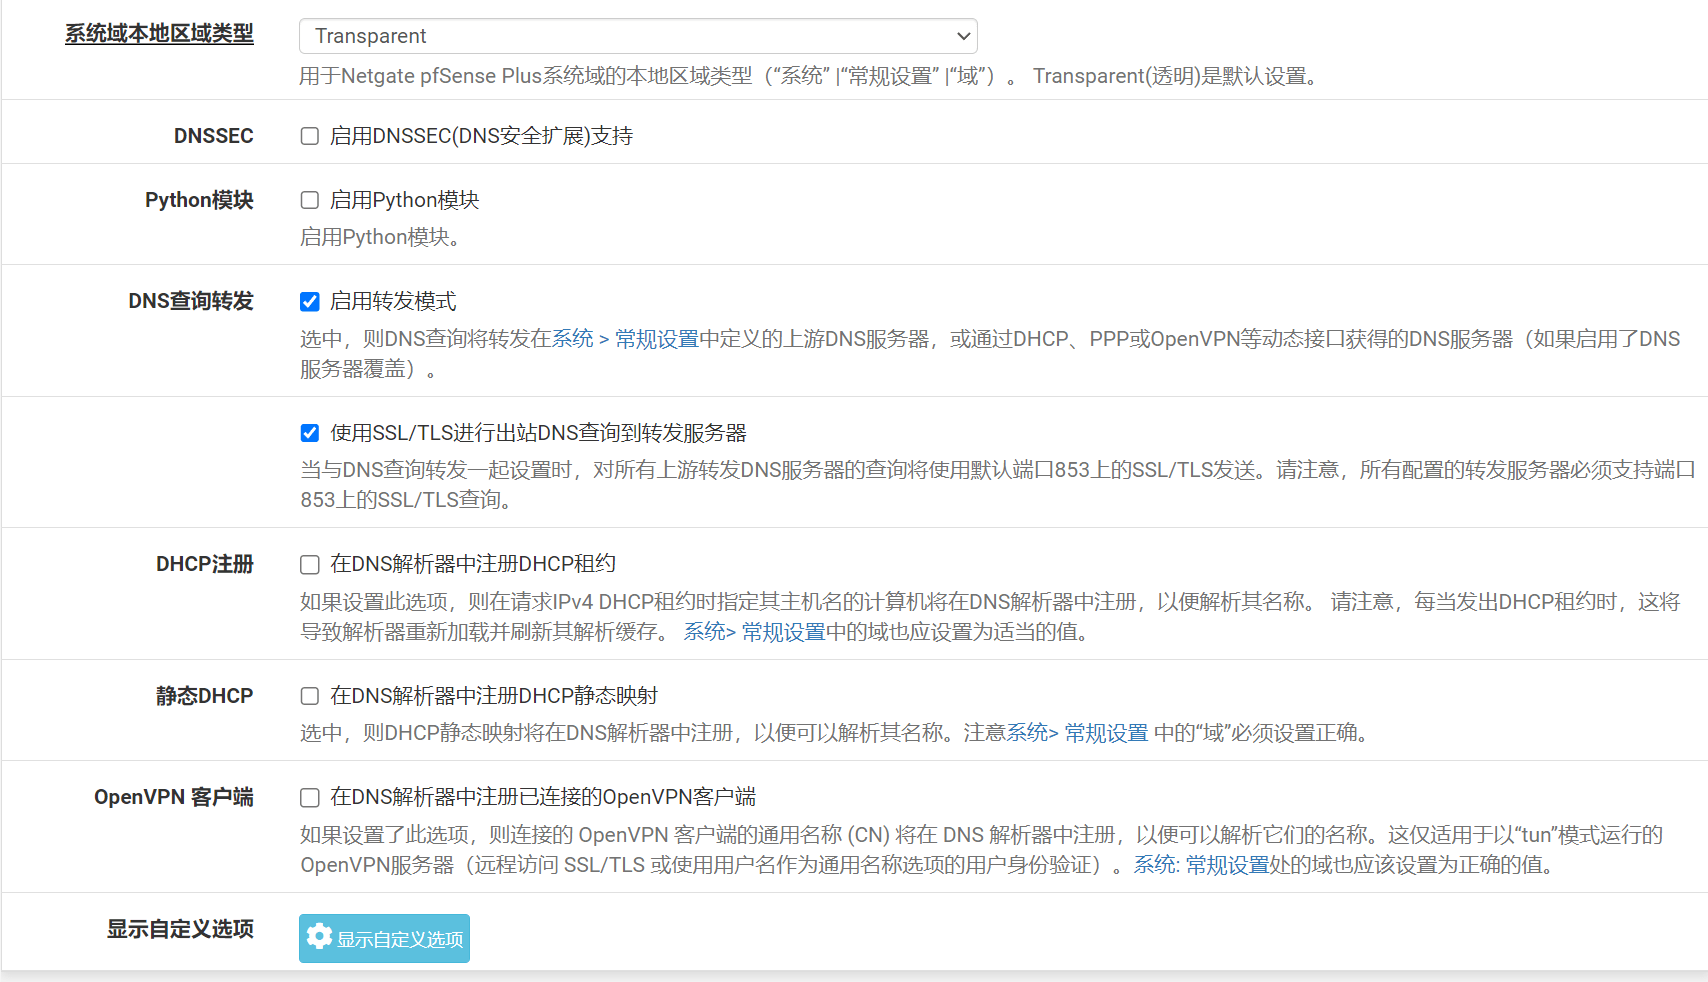The width and height of the screenshot is (1708, 982).
Task: Enable registering DHCP static mappings checkbox
Action: coord(310,696)
